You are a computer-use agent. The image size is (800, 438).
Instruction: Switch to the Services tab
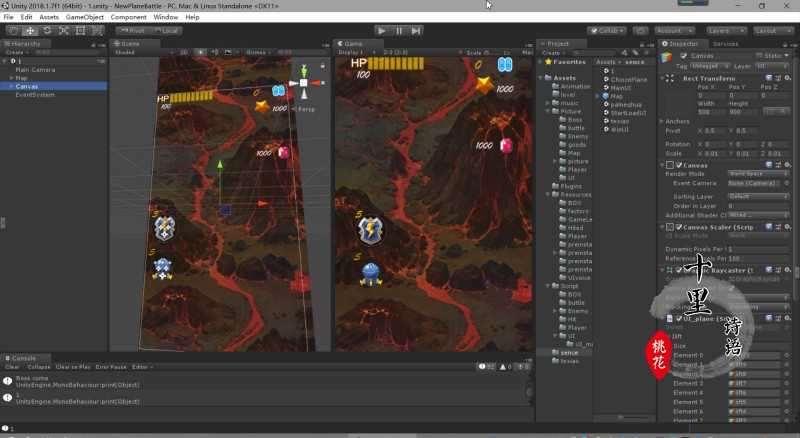pyautogui.click(x=726, y=44)
